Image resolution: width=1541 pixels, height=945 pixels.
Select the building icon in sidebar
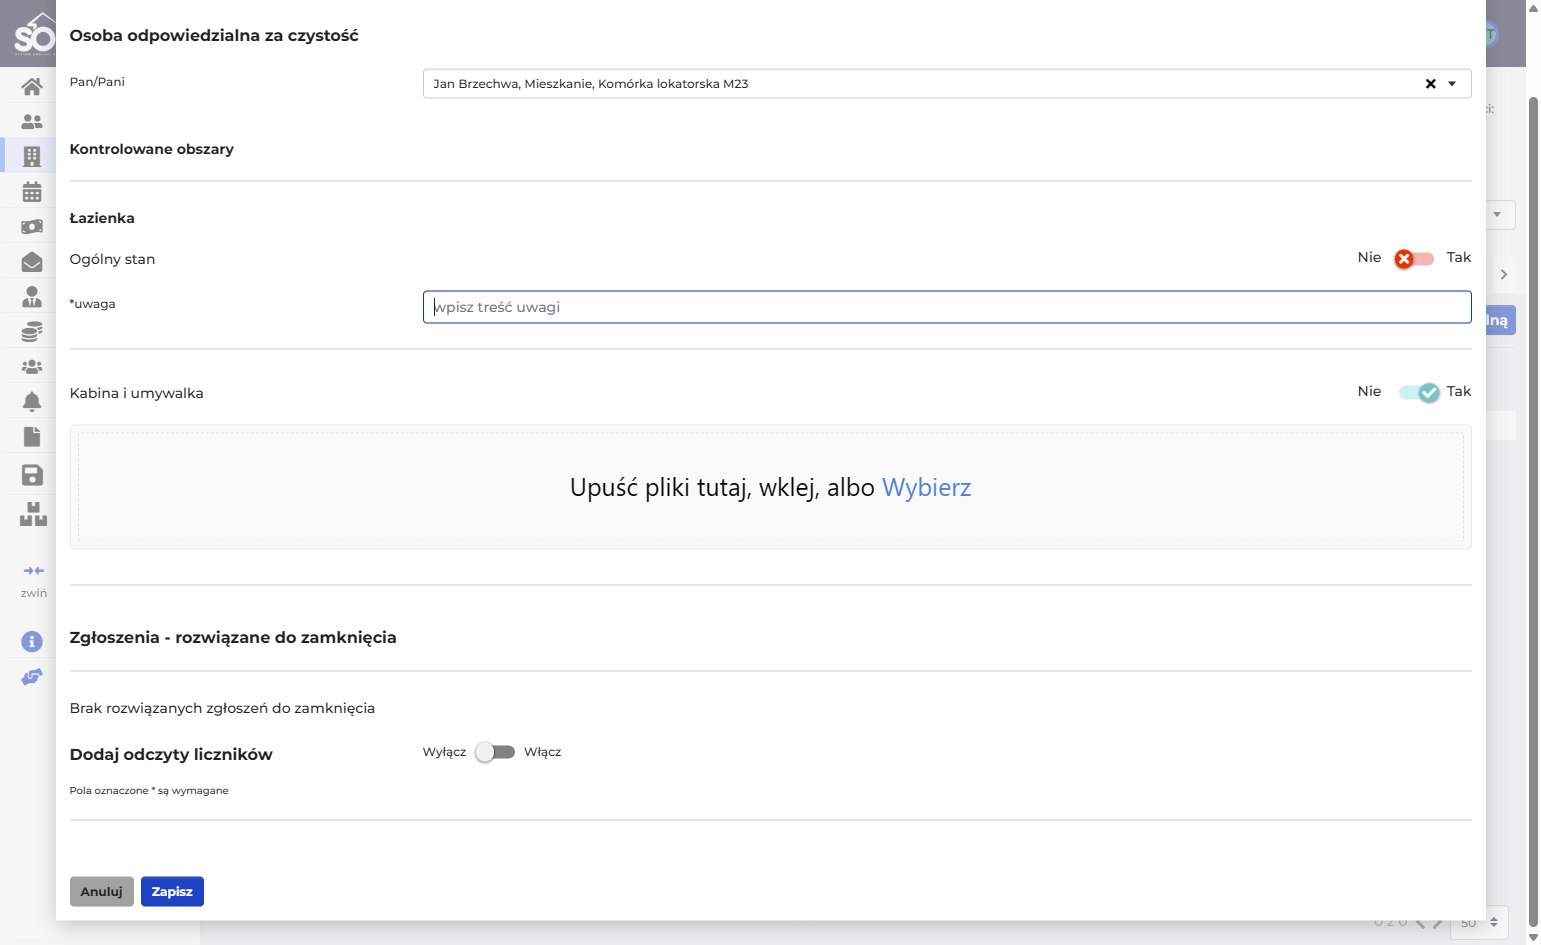32,156
